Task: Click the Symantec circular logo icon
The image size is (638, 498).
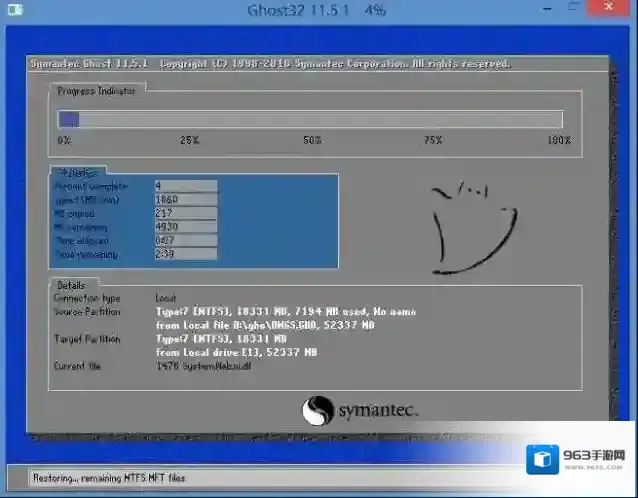Action: 316,411
